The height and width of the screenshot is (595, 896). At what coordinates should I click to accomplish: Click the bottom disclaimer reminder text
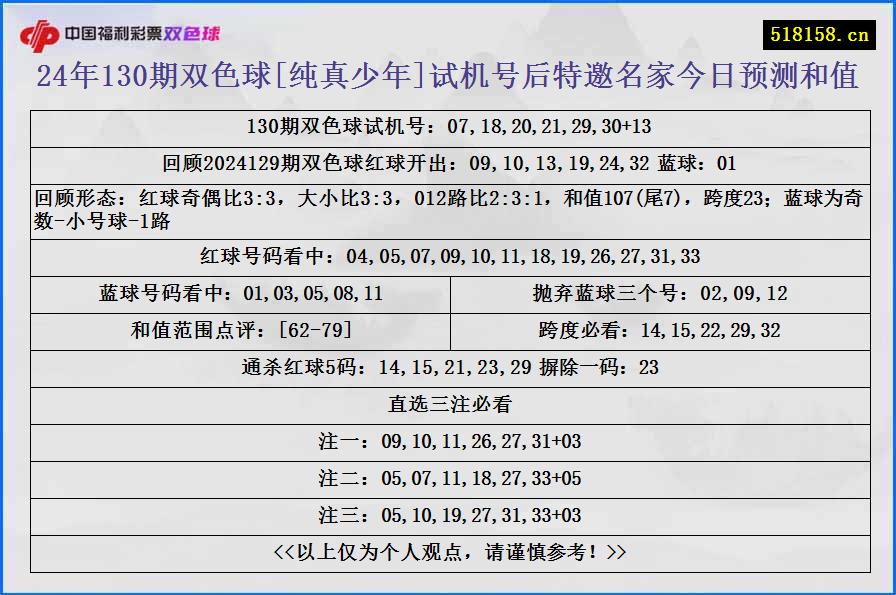pos(448,552)
